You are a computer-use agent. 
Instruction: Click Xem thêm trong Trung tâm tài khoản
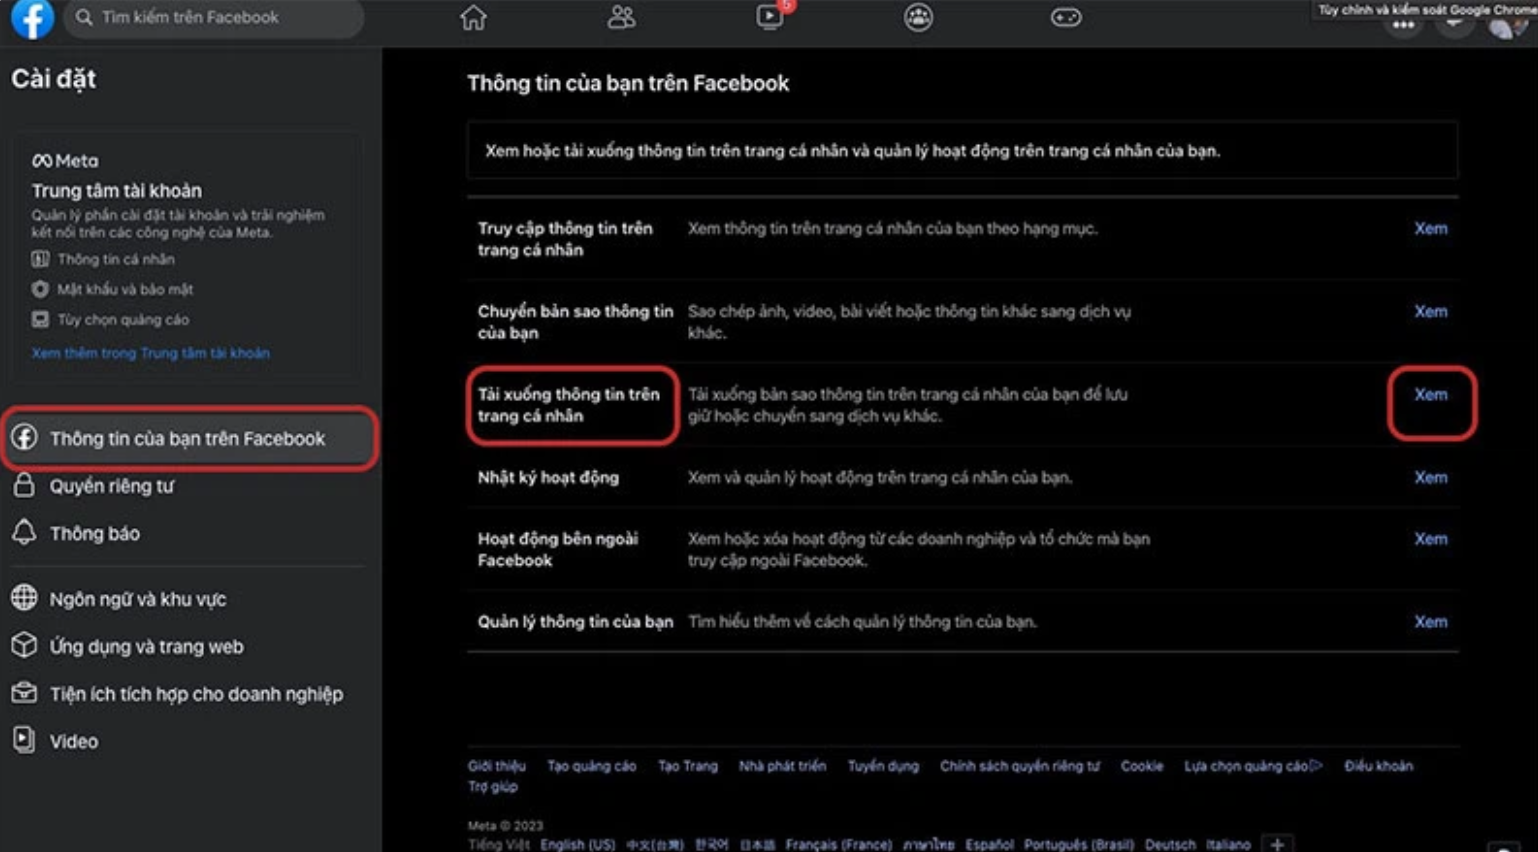(150, 353)
